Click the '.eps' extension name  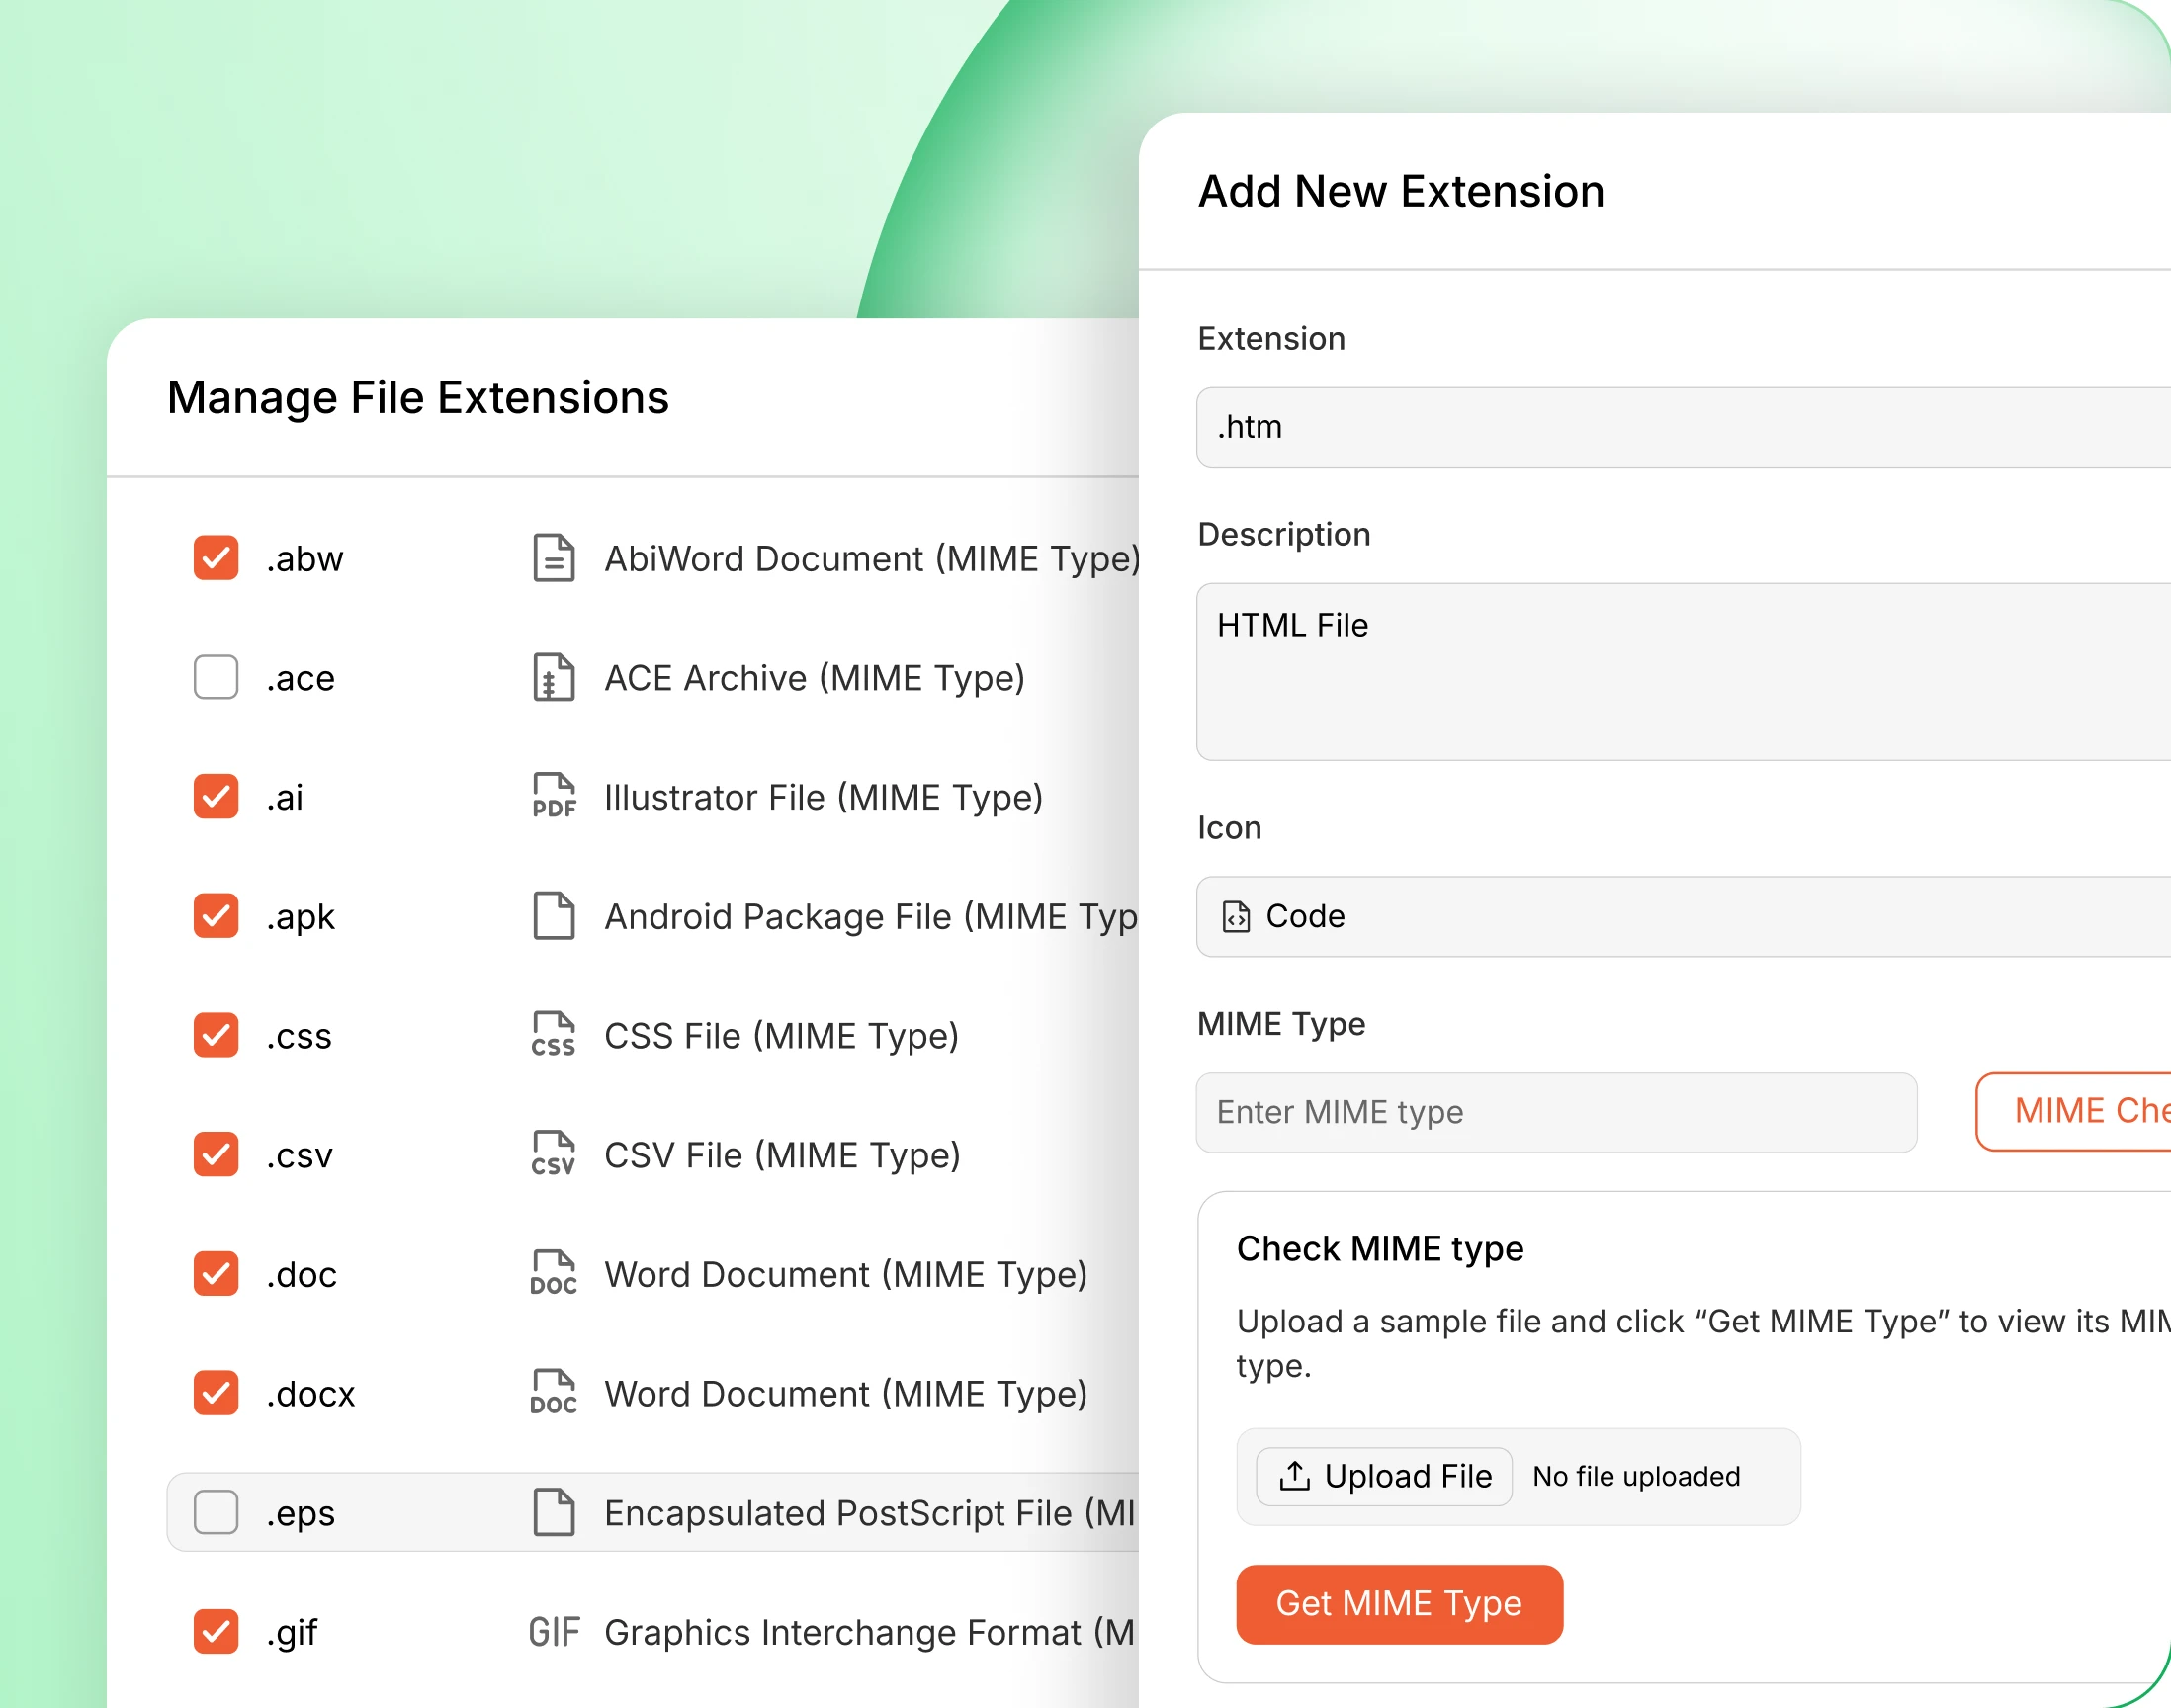tap(300, 1514)
